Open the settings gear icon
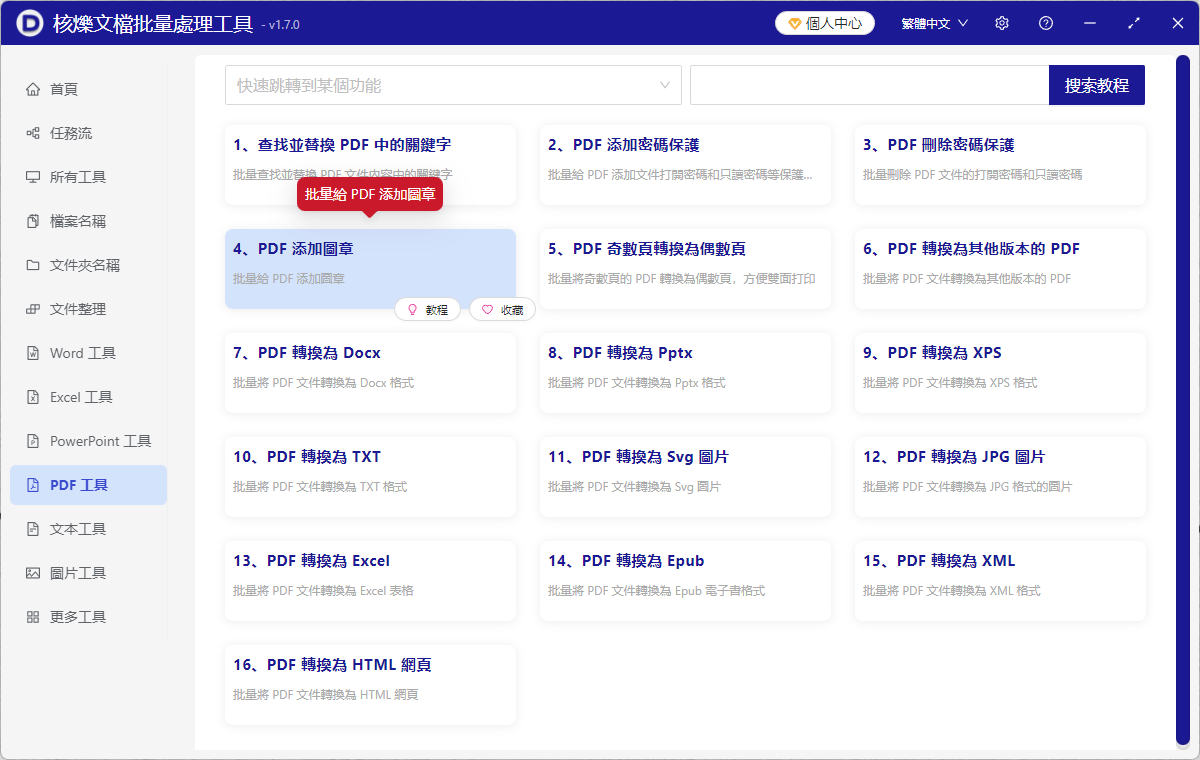The width and height of the screenshot is (1200, 760). tap(1001, 22)
